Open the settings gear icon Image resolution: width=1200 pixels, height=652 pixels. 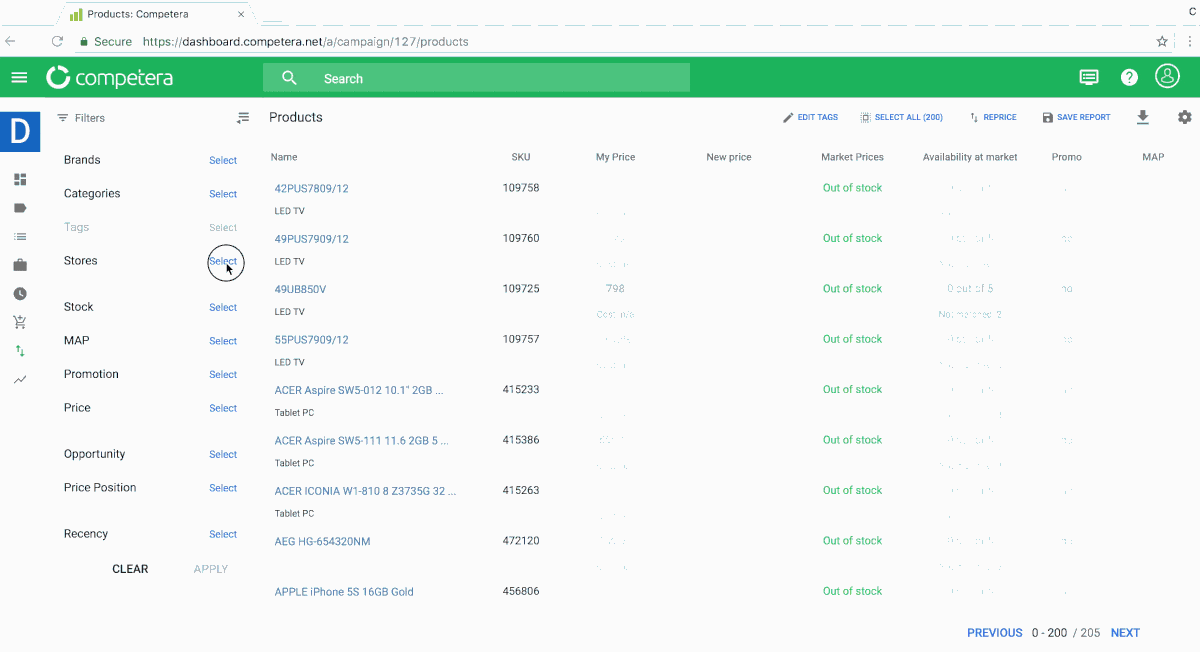pos(1185,117)
